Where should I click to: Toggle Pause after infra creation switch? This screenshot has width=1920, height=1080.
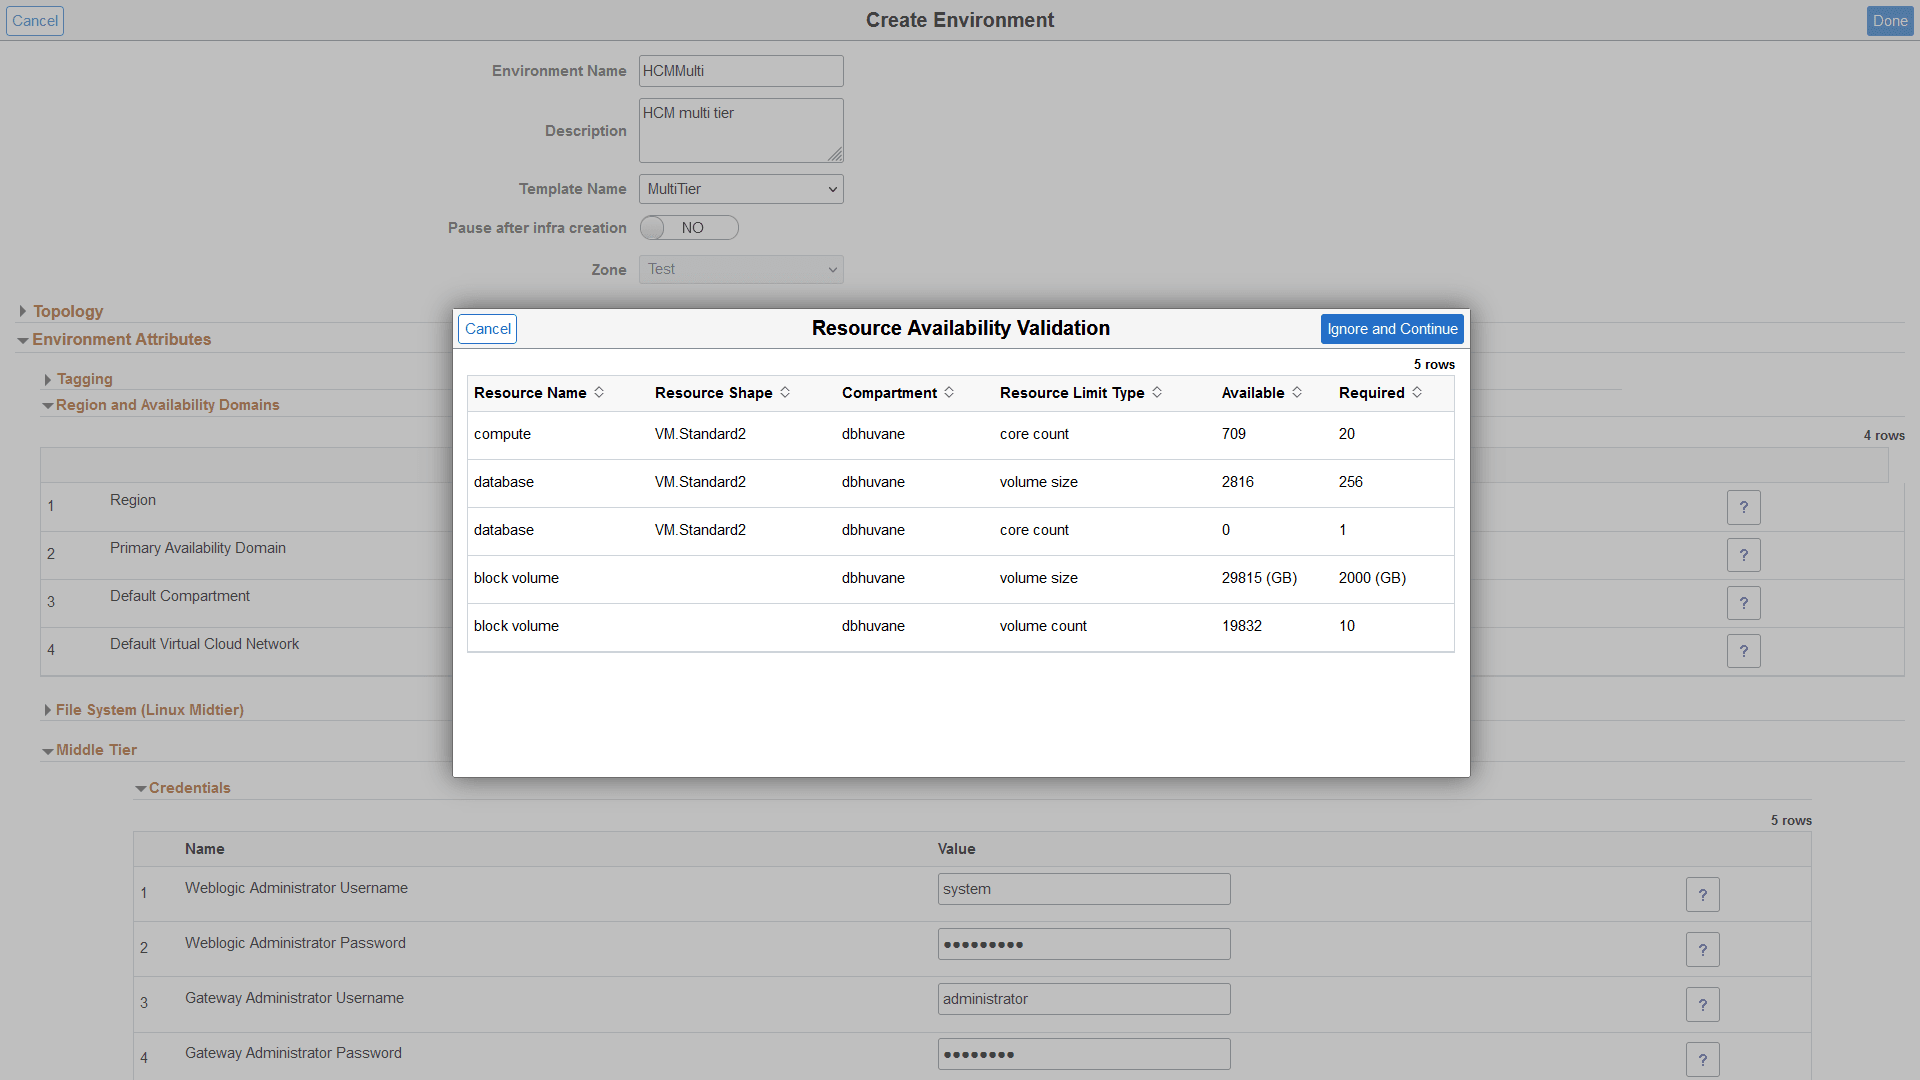[688, 227]
